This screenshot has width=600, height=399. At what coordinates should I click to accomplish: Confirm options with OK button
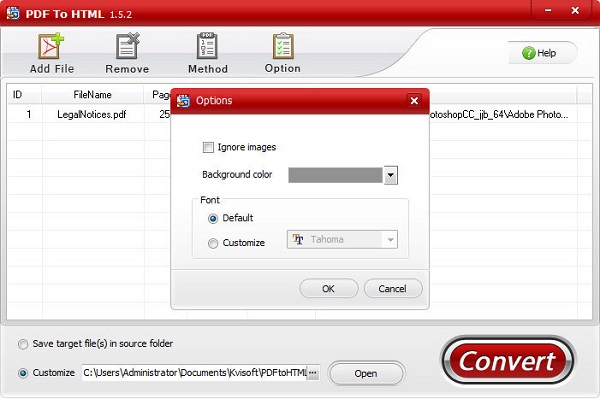click(329, 288)
